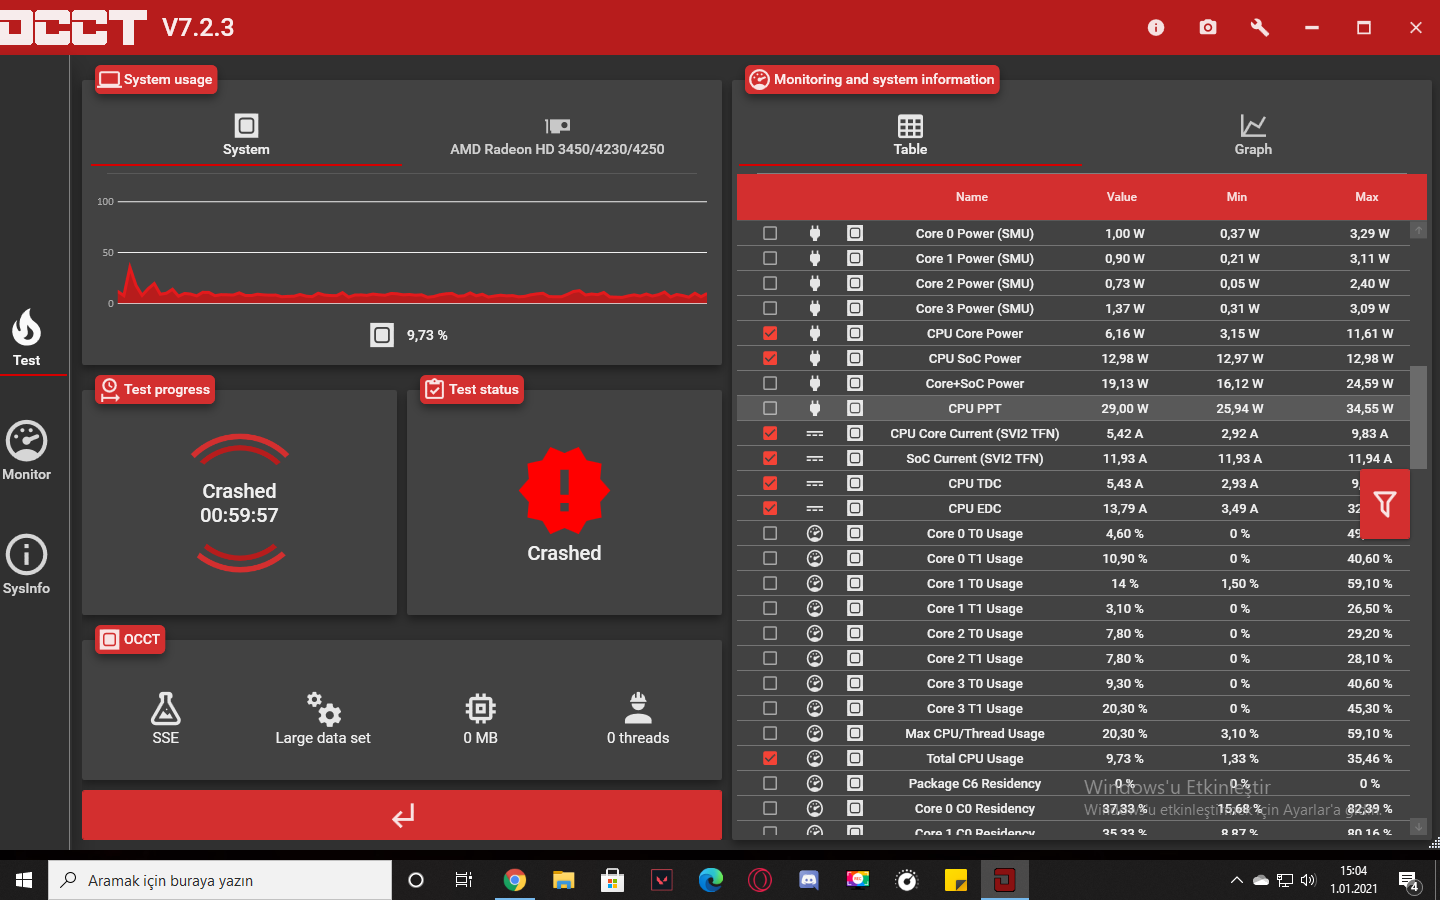Open the OCCT about info icon
The image size is (1440, 900).
coord(1156,27)
